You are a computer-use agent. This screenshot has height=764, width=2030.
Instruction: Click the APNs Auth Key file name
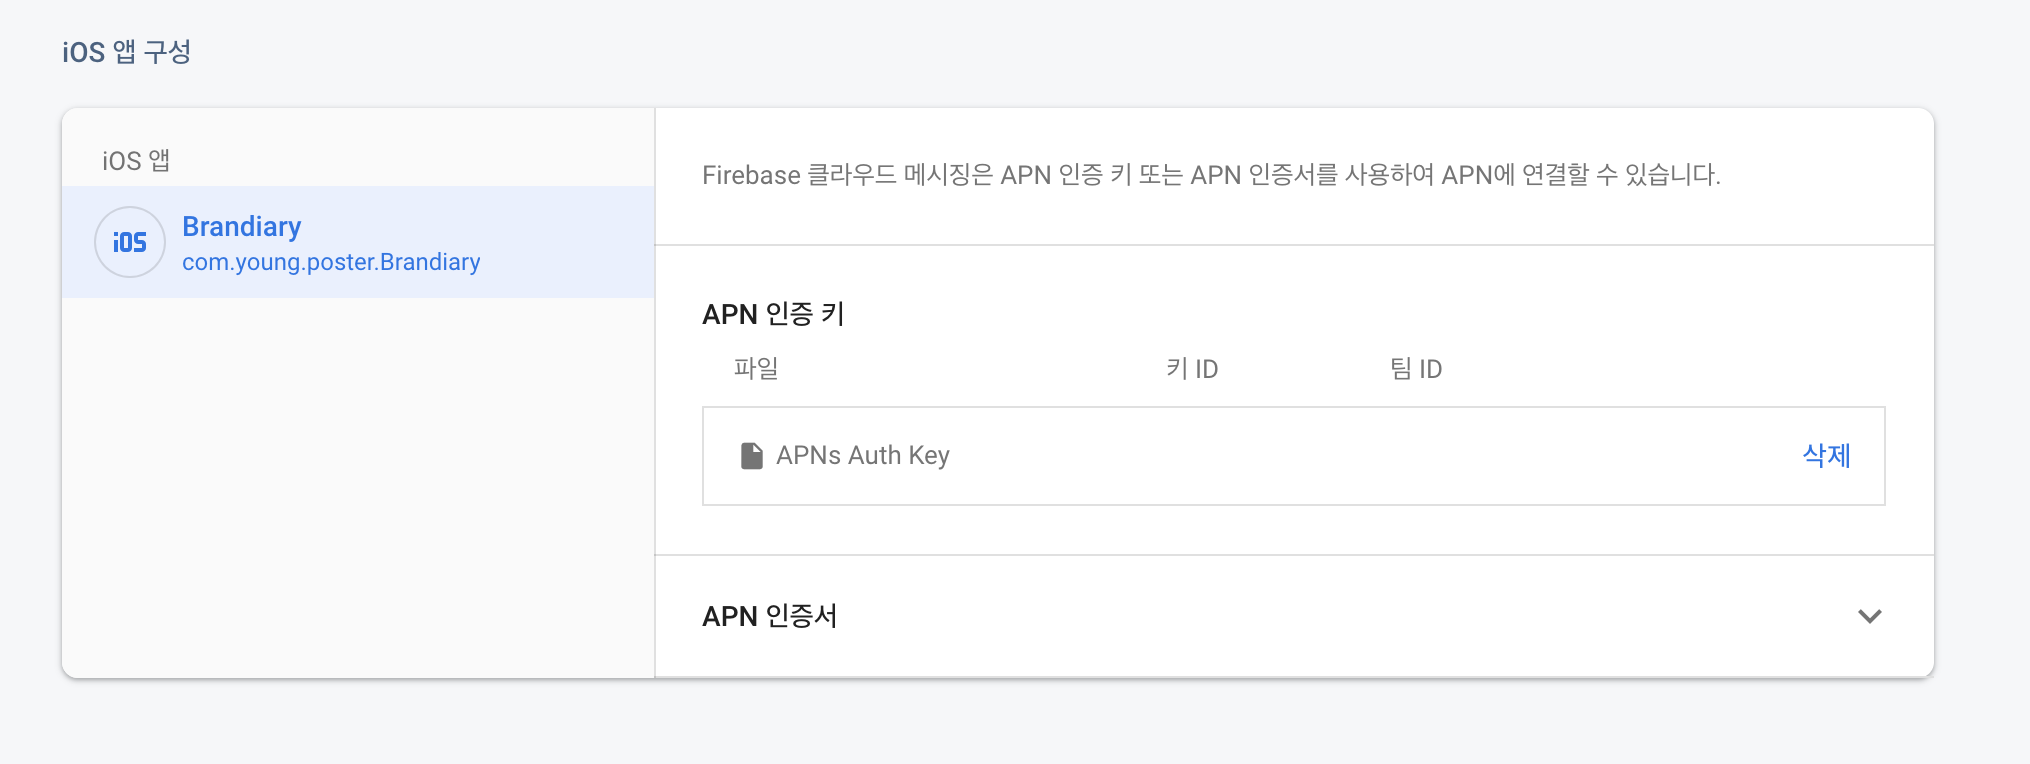pos(862,456)
